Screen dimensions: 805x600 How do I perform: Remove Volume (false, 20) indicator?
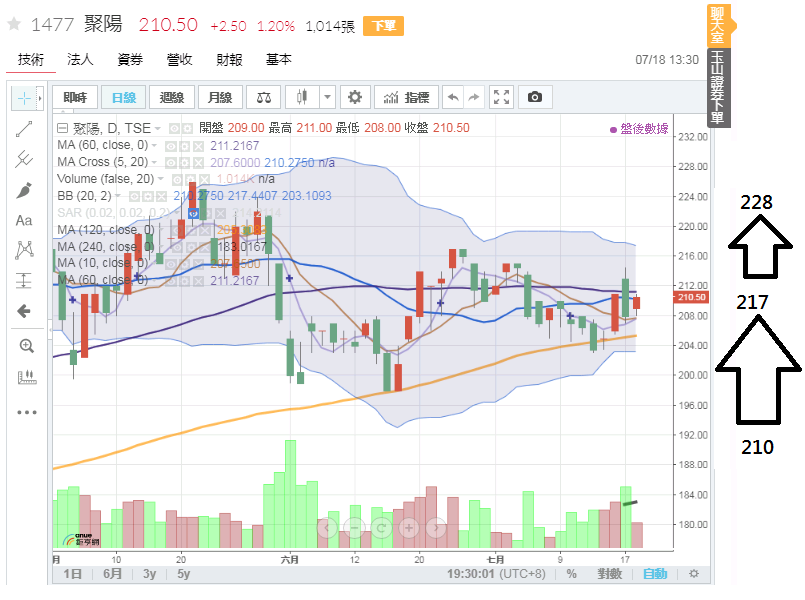point(204,180)
